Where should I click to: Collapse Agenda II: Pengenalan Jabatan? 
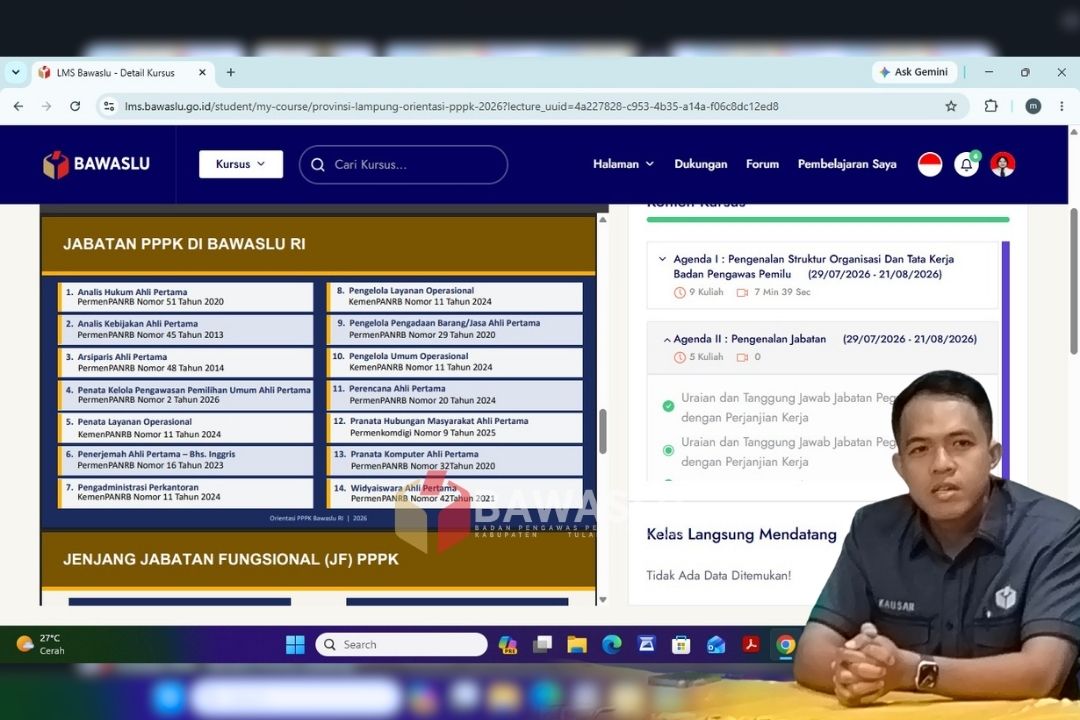pyautogui.click(x=822, y=347)
